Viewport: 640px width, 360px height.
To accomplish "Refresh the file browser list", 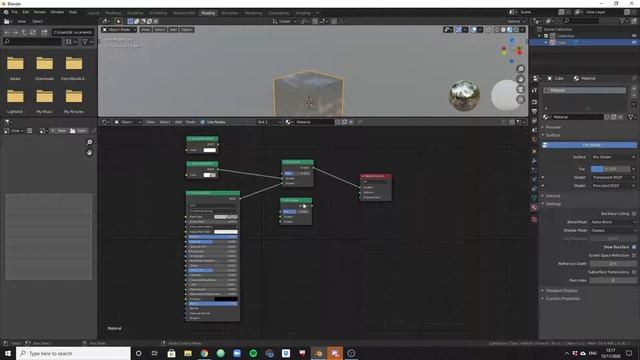I will point(33,32).
